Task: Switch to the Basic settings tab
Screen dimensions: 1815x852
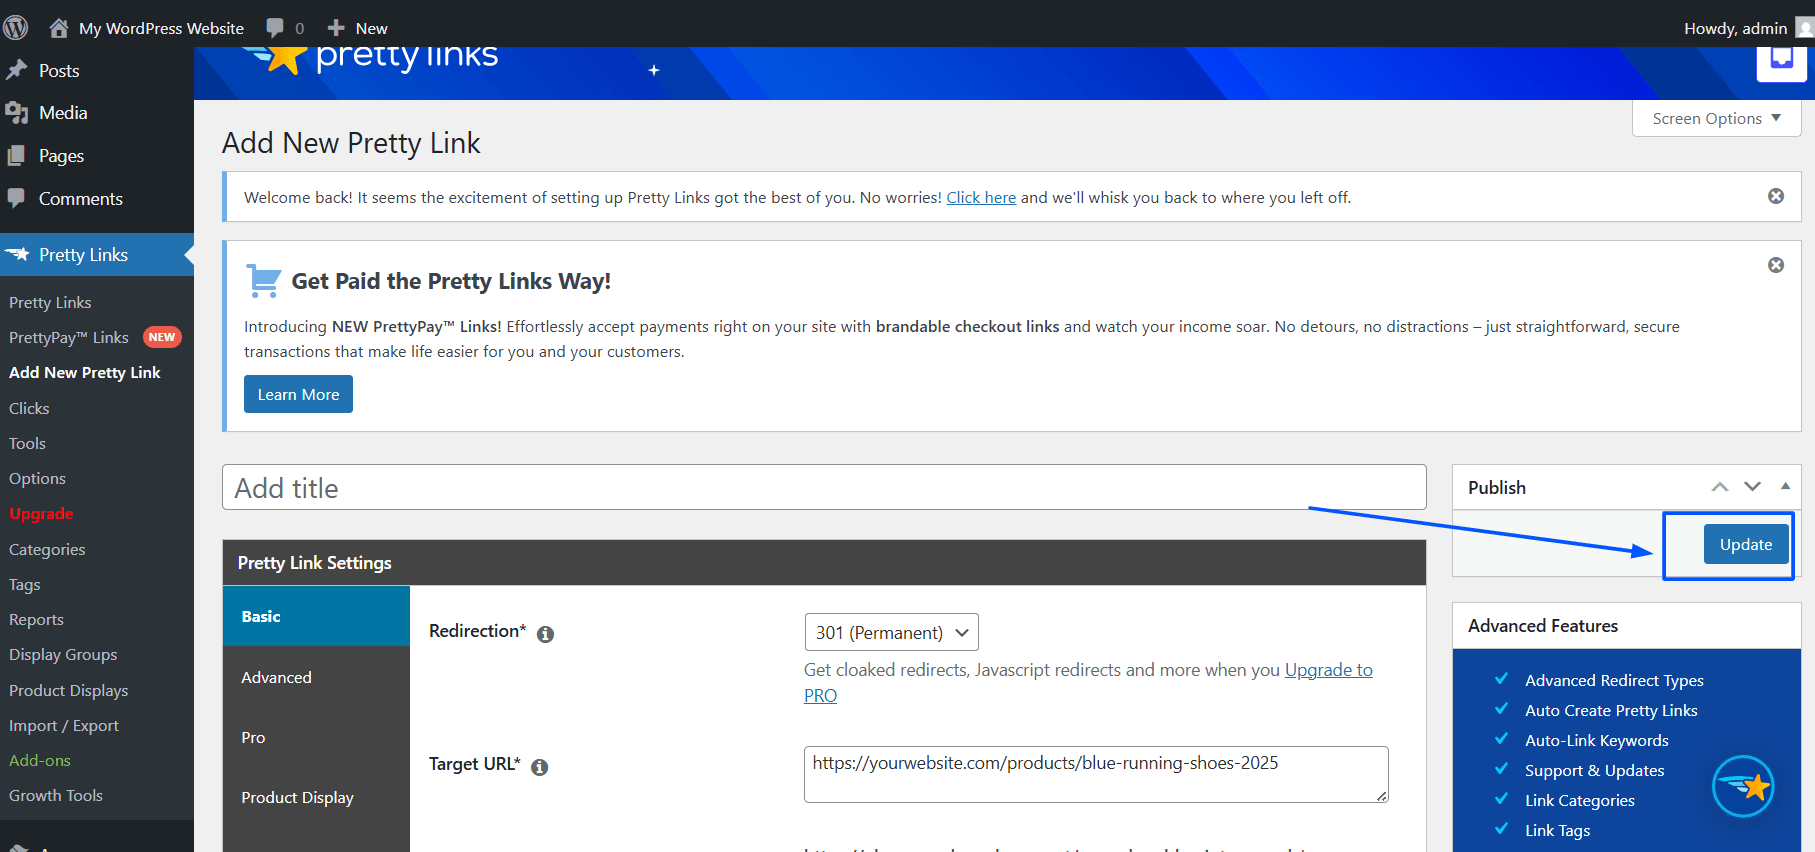Action: pos(316,616)
